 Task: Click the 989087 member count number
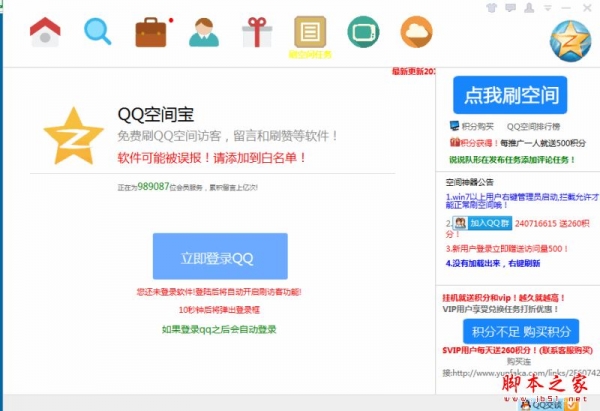click(x=153, y=186)
